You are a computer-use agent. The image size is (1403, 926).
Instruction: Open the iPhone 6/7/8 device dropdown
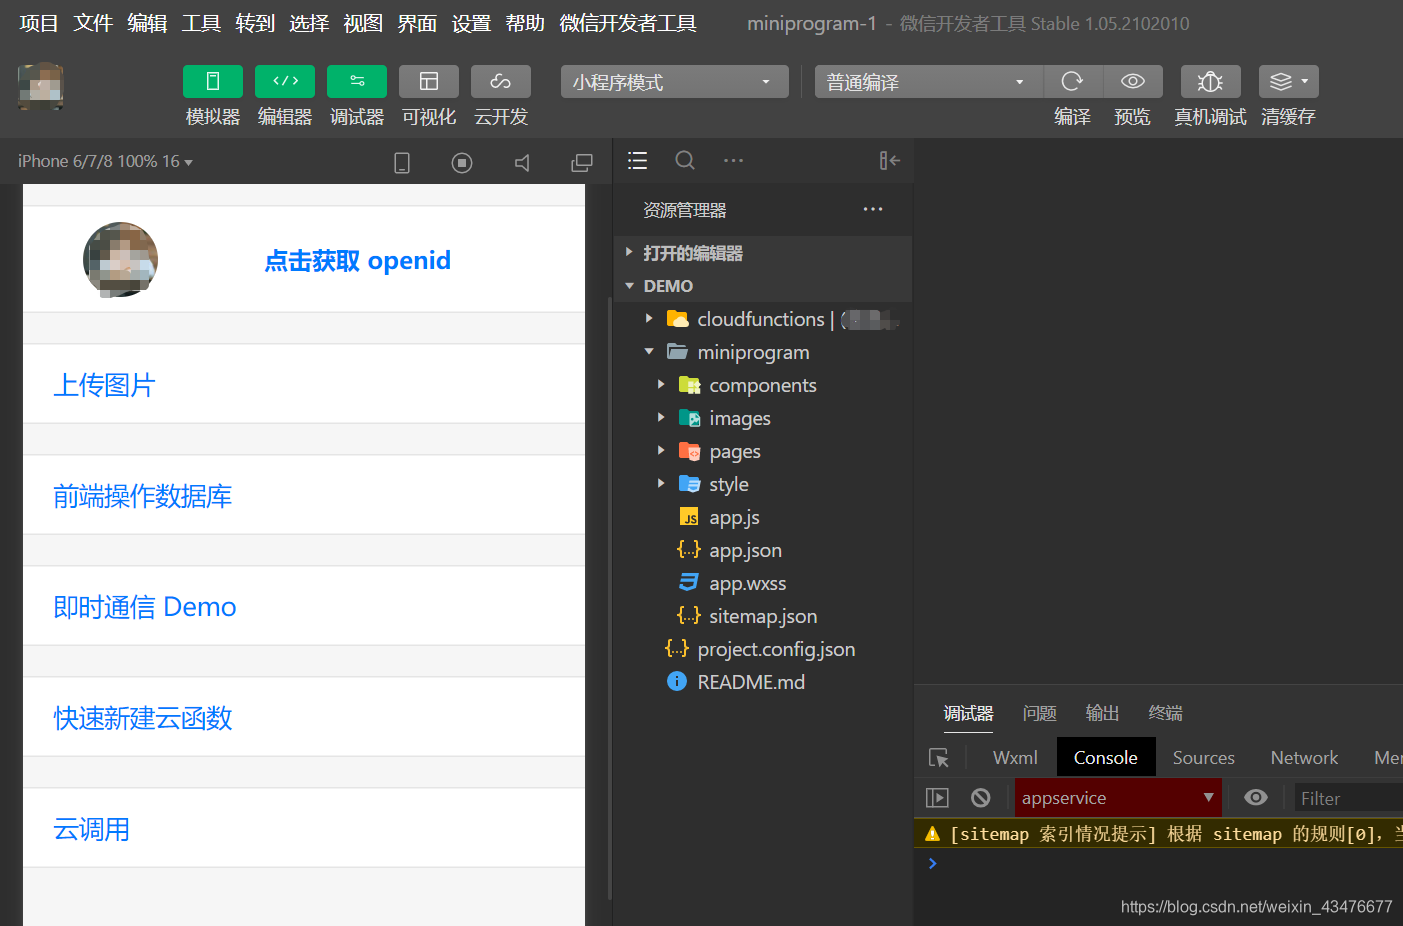coord(105,161)
